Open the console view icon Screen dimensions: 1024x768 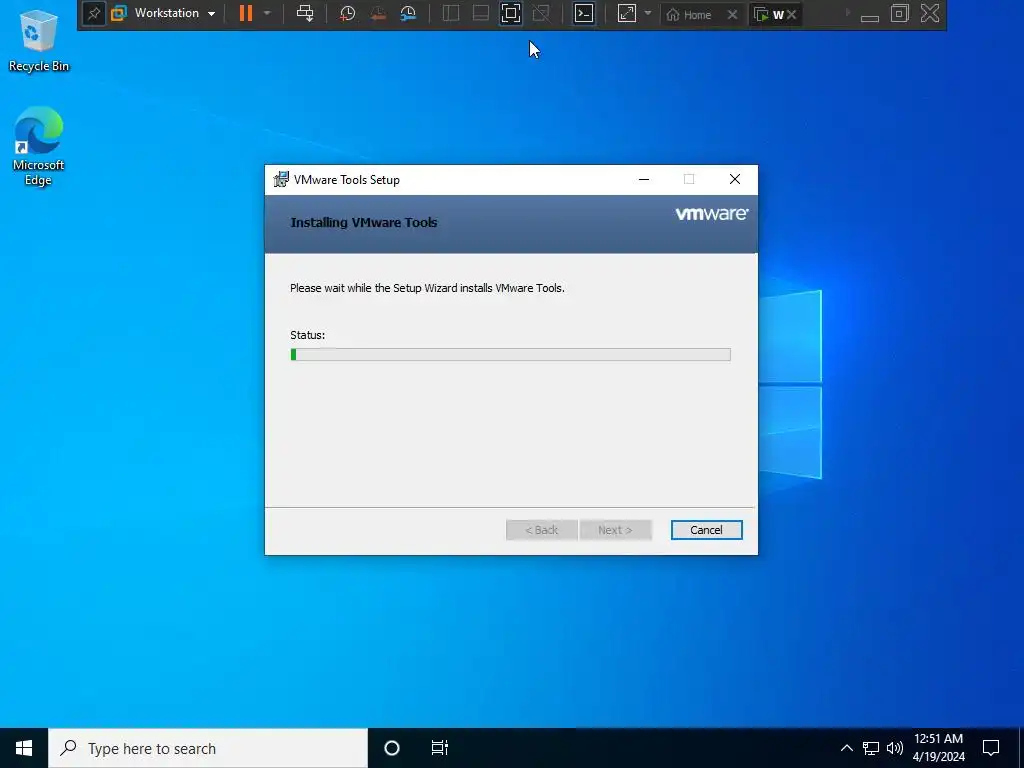(584, 13)
